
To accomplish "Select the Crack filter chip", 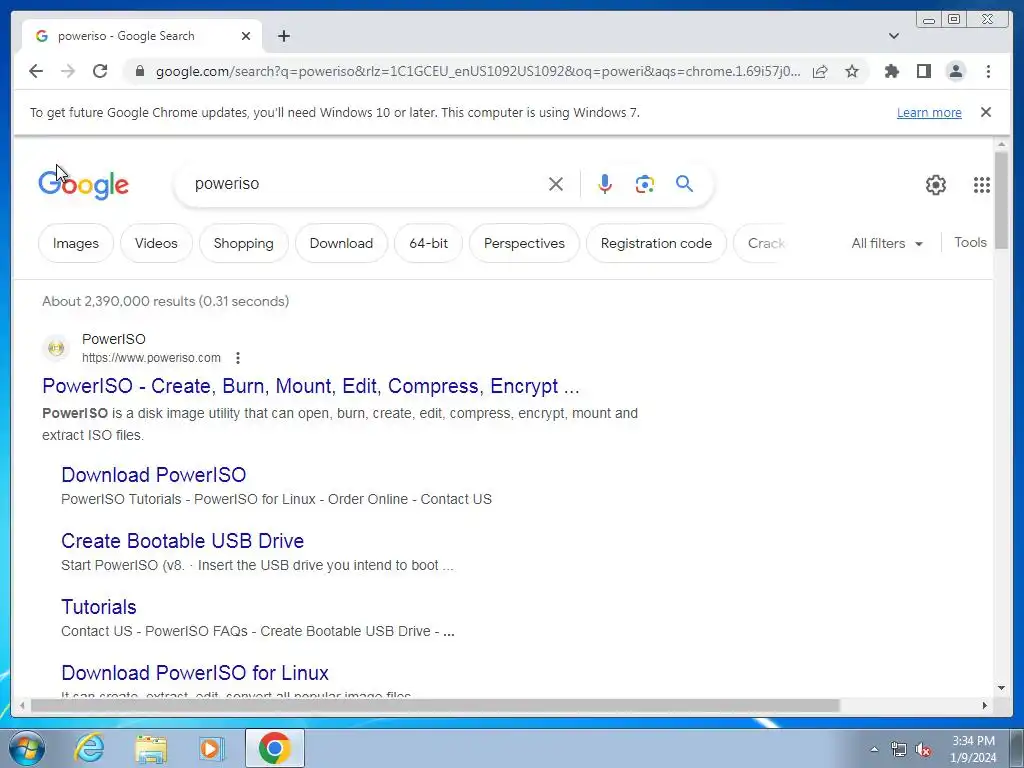I will [x=761, y=243].
